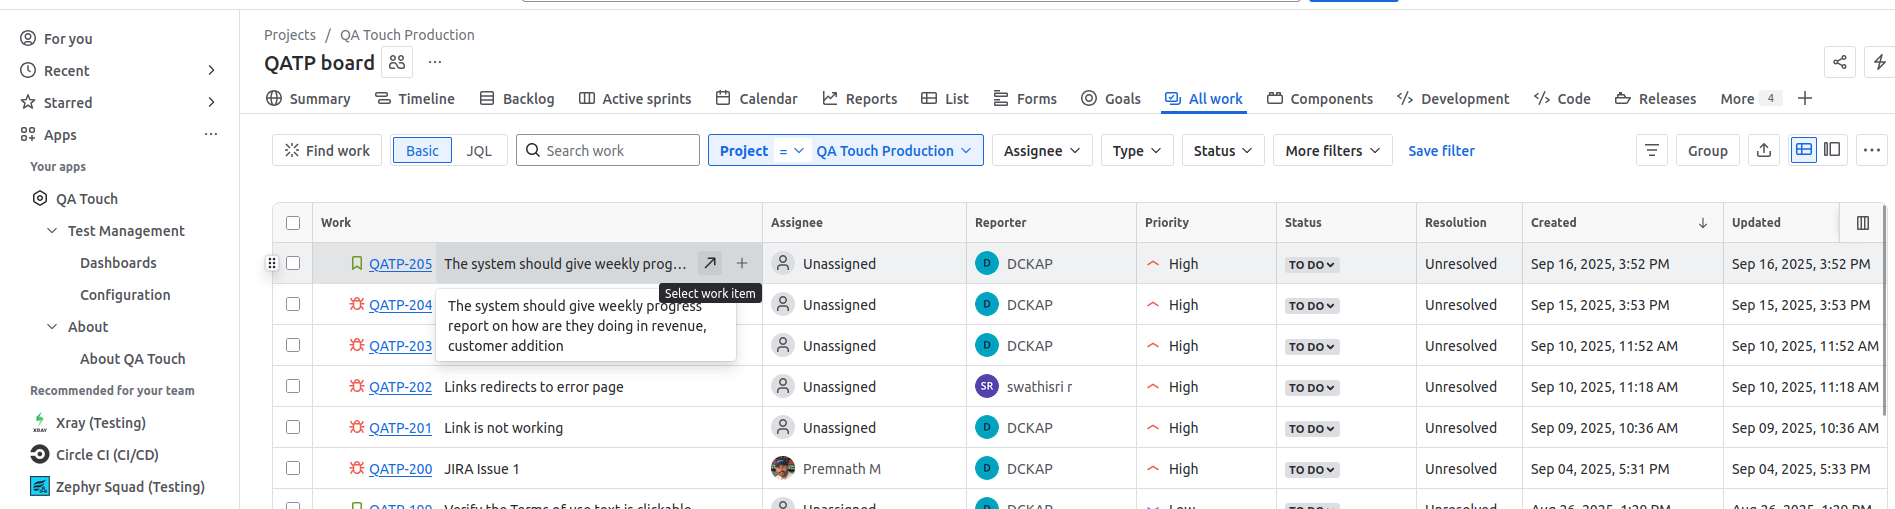Go to the Releases tab

pyautogui.click(x=1656, y=98)
